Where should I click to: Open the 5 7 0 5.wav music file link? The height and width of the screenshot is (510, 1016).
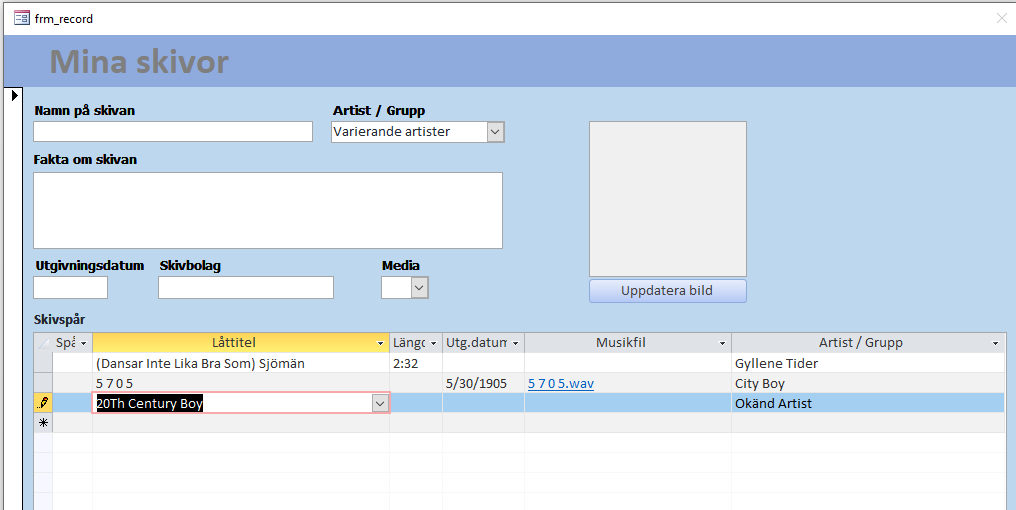pyautogui.click(x=561, y=384)
